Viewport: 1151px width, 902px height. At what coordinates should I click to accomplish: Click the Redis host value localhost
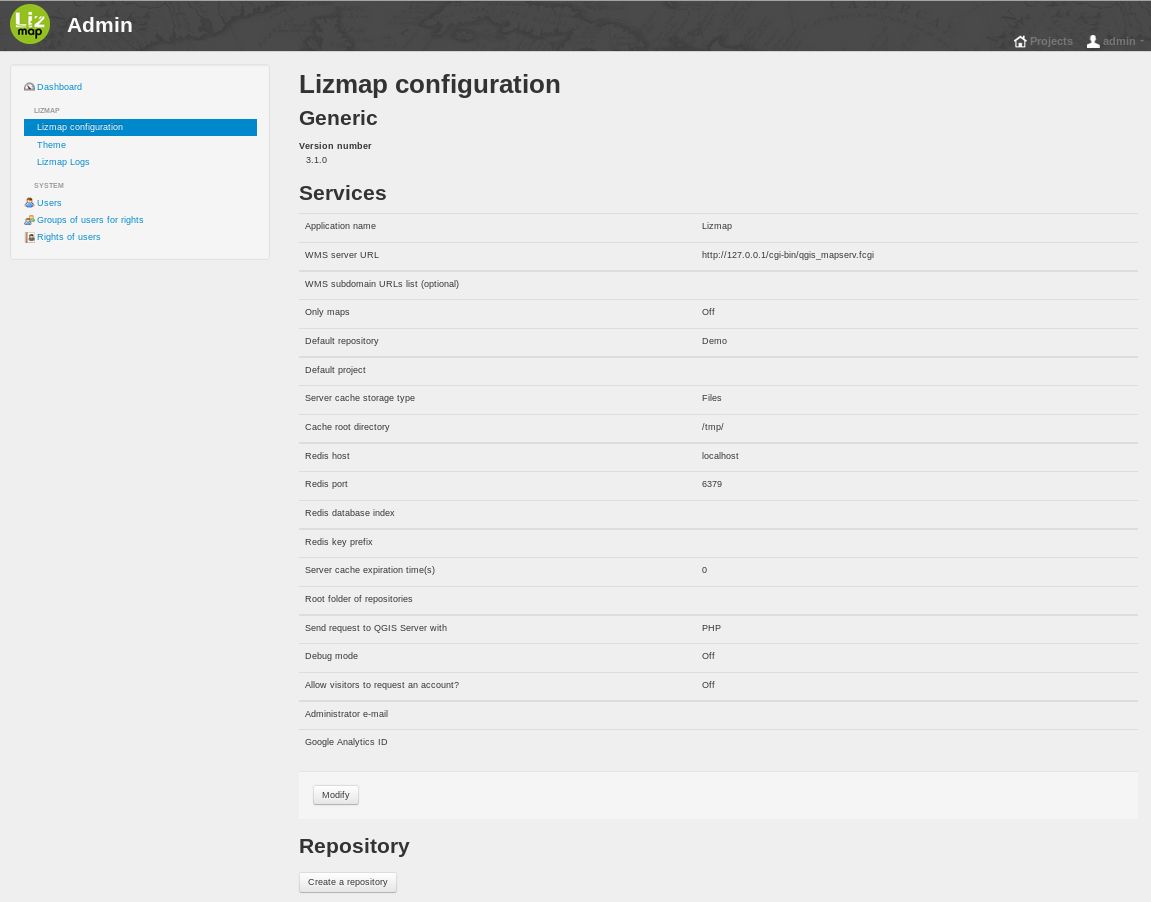(x=720, y=456)
